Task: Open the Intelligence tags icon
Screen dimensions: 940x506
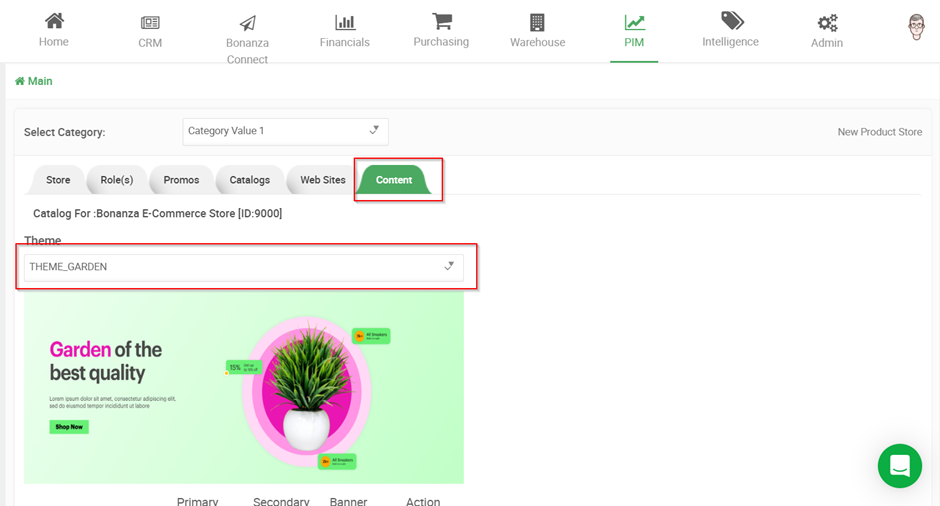Action: tap(732, 20)
